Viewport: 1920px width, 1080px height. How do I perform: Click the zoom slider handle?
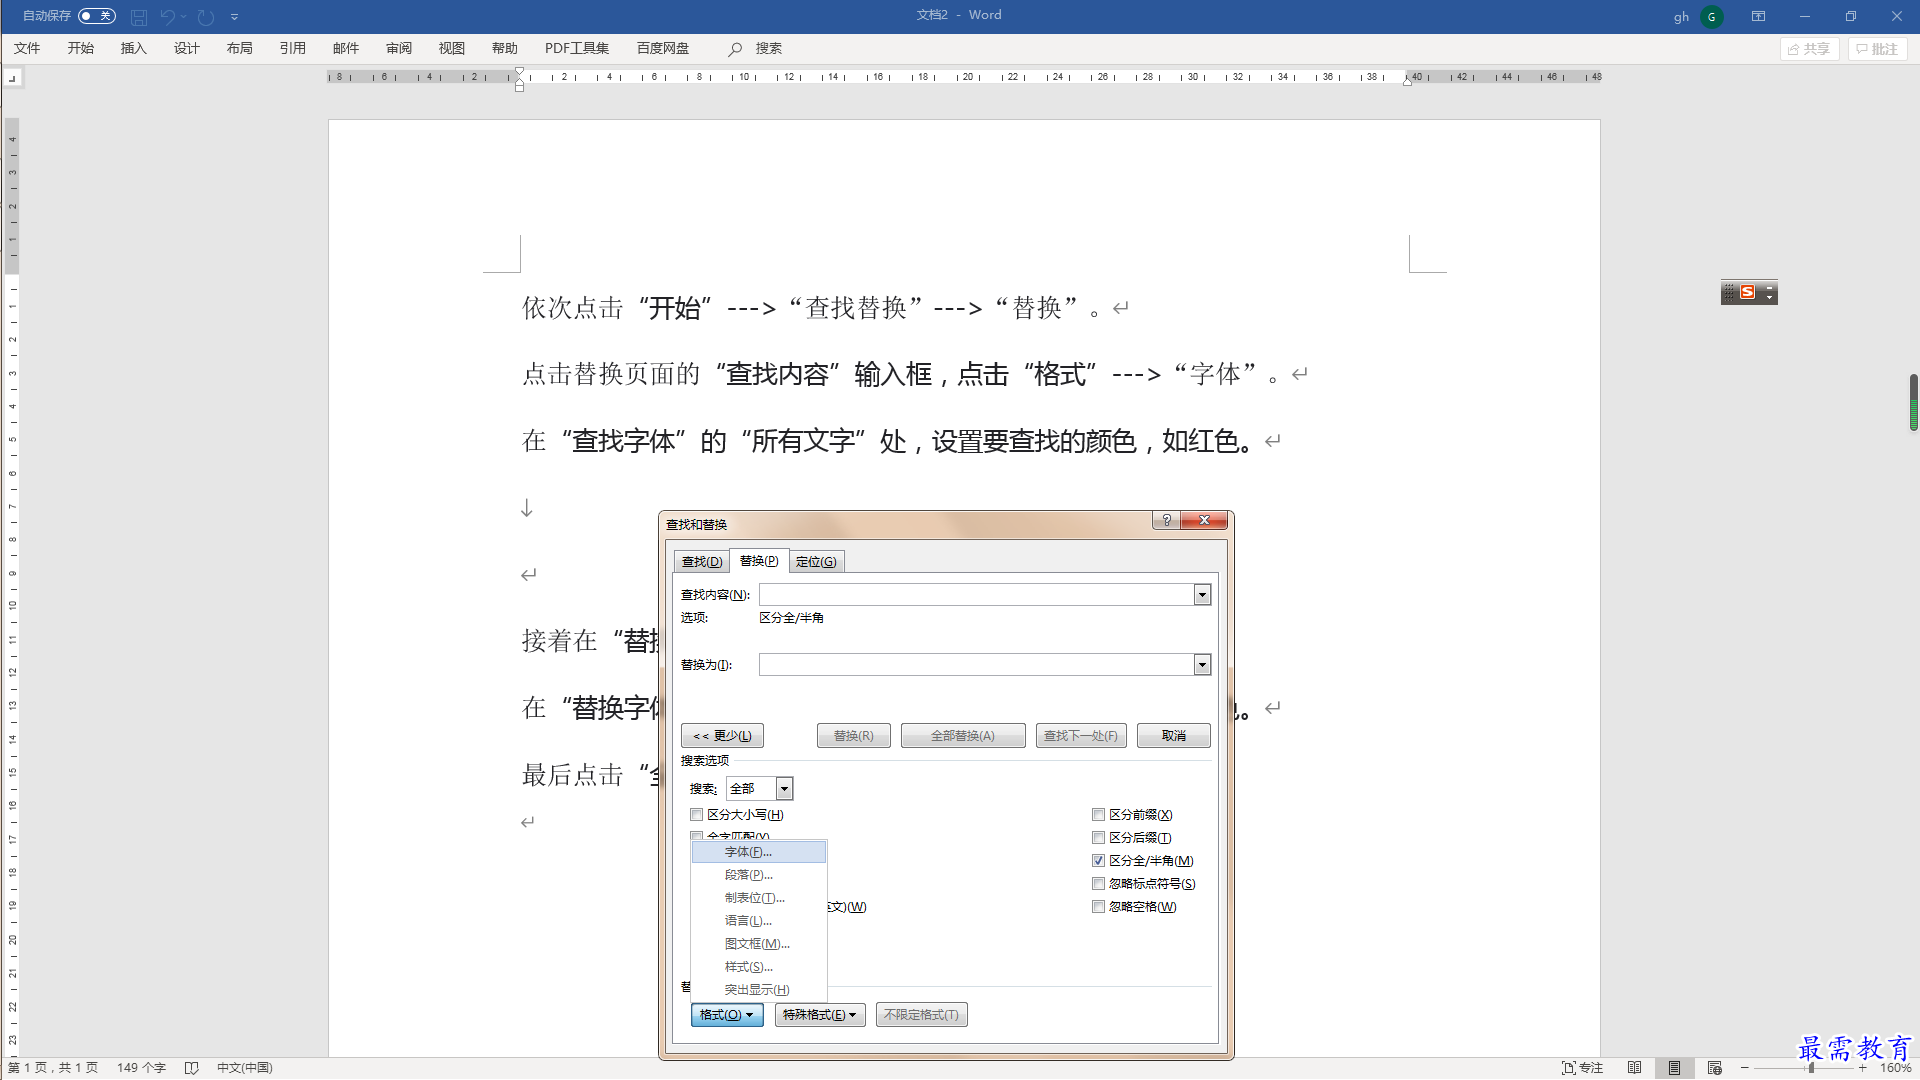point(1811,1068)
